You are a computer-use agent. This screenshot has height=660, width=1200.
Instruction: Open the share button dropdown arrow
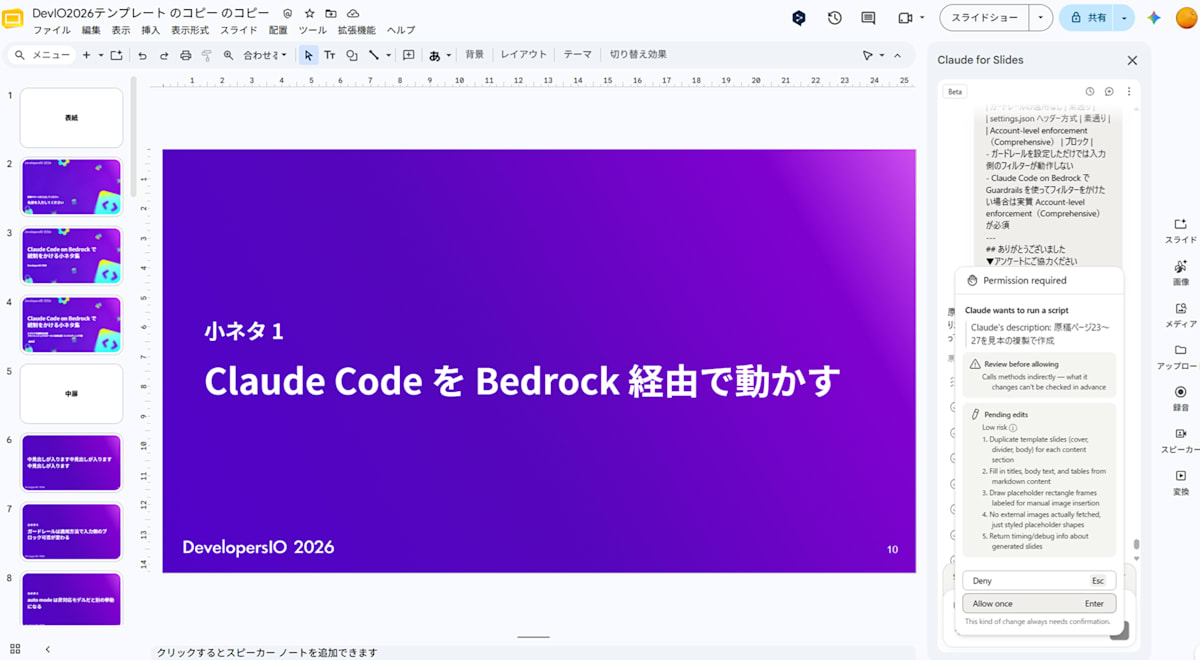click(x=1125, y=18)
